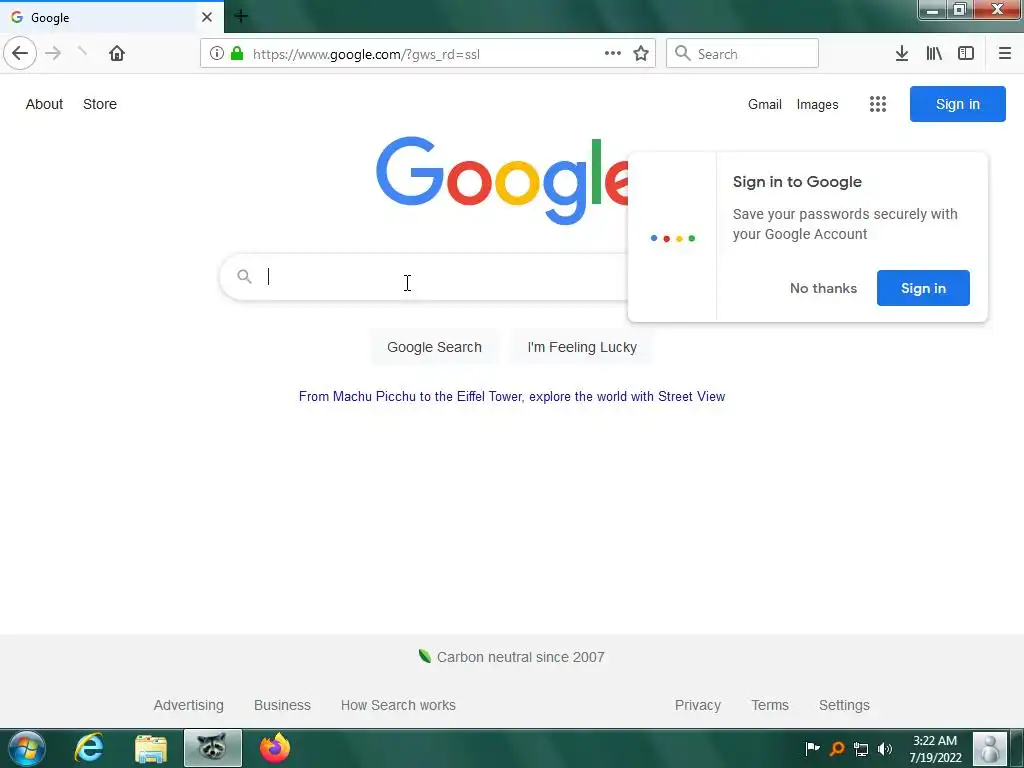Click the forward navigation arrow

pos(53,53)
